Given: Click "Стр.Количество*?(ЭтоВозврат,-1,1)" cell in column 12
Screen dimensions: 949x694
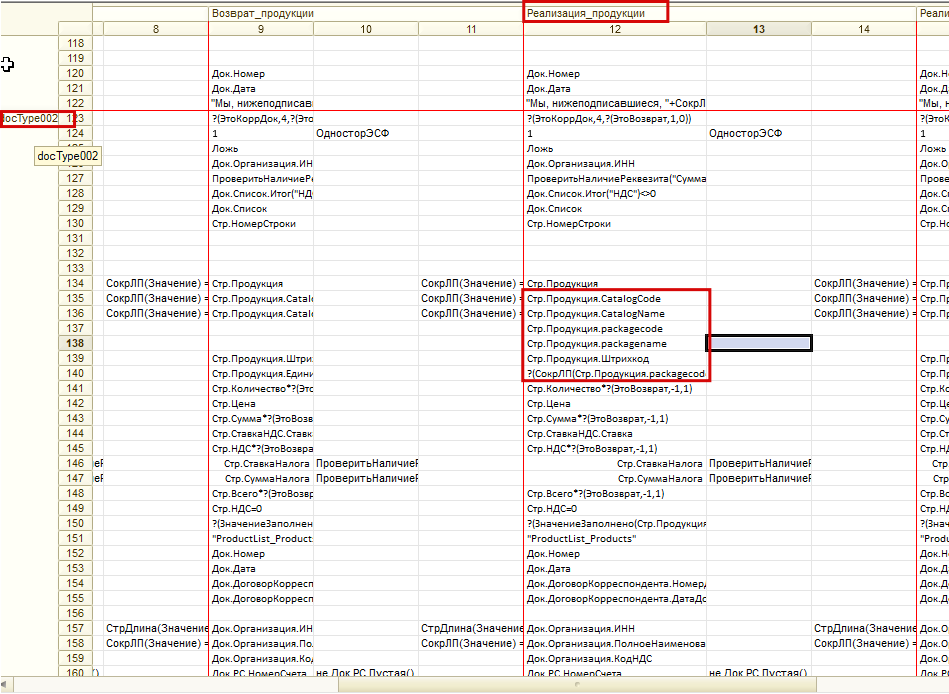Looking at the screenshot, I should tap(615, 388).
